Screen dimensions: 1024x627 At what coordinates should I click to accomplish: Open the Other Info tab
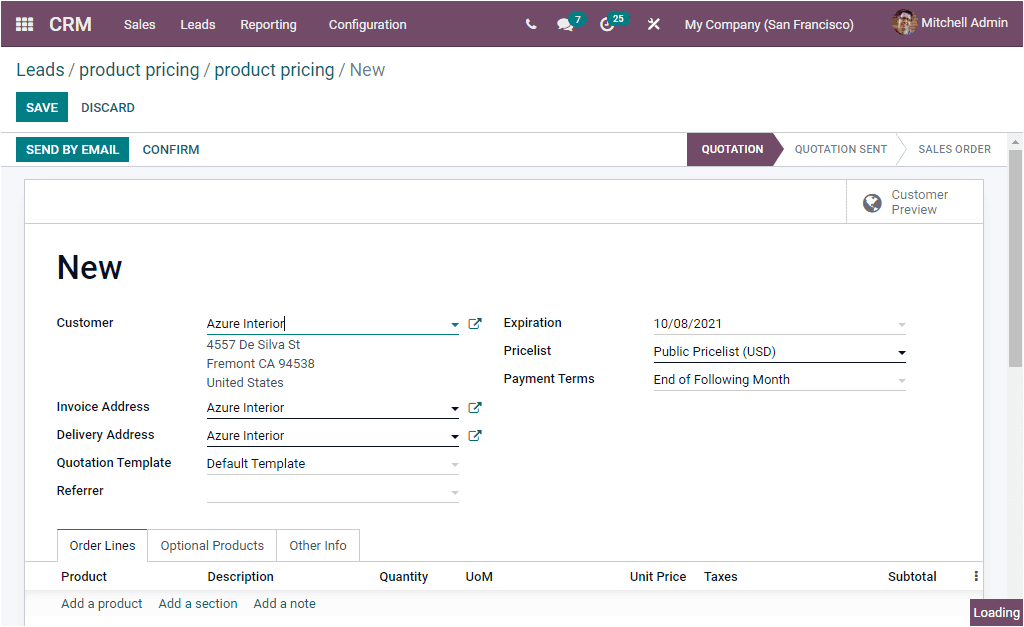(x=317, y=545)
